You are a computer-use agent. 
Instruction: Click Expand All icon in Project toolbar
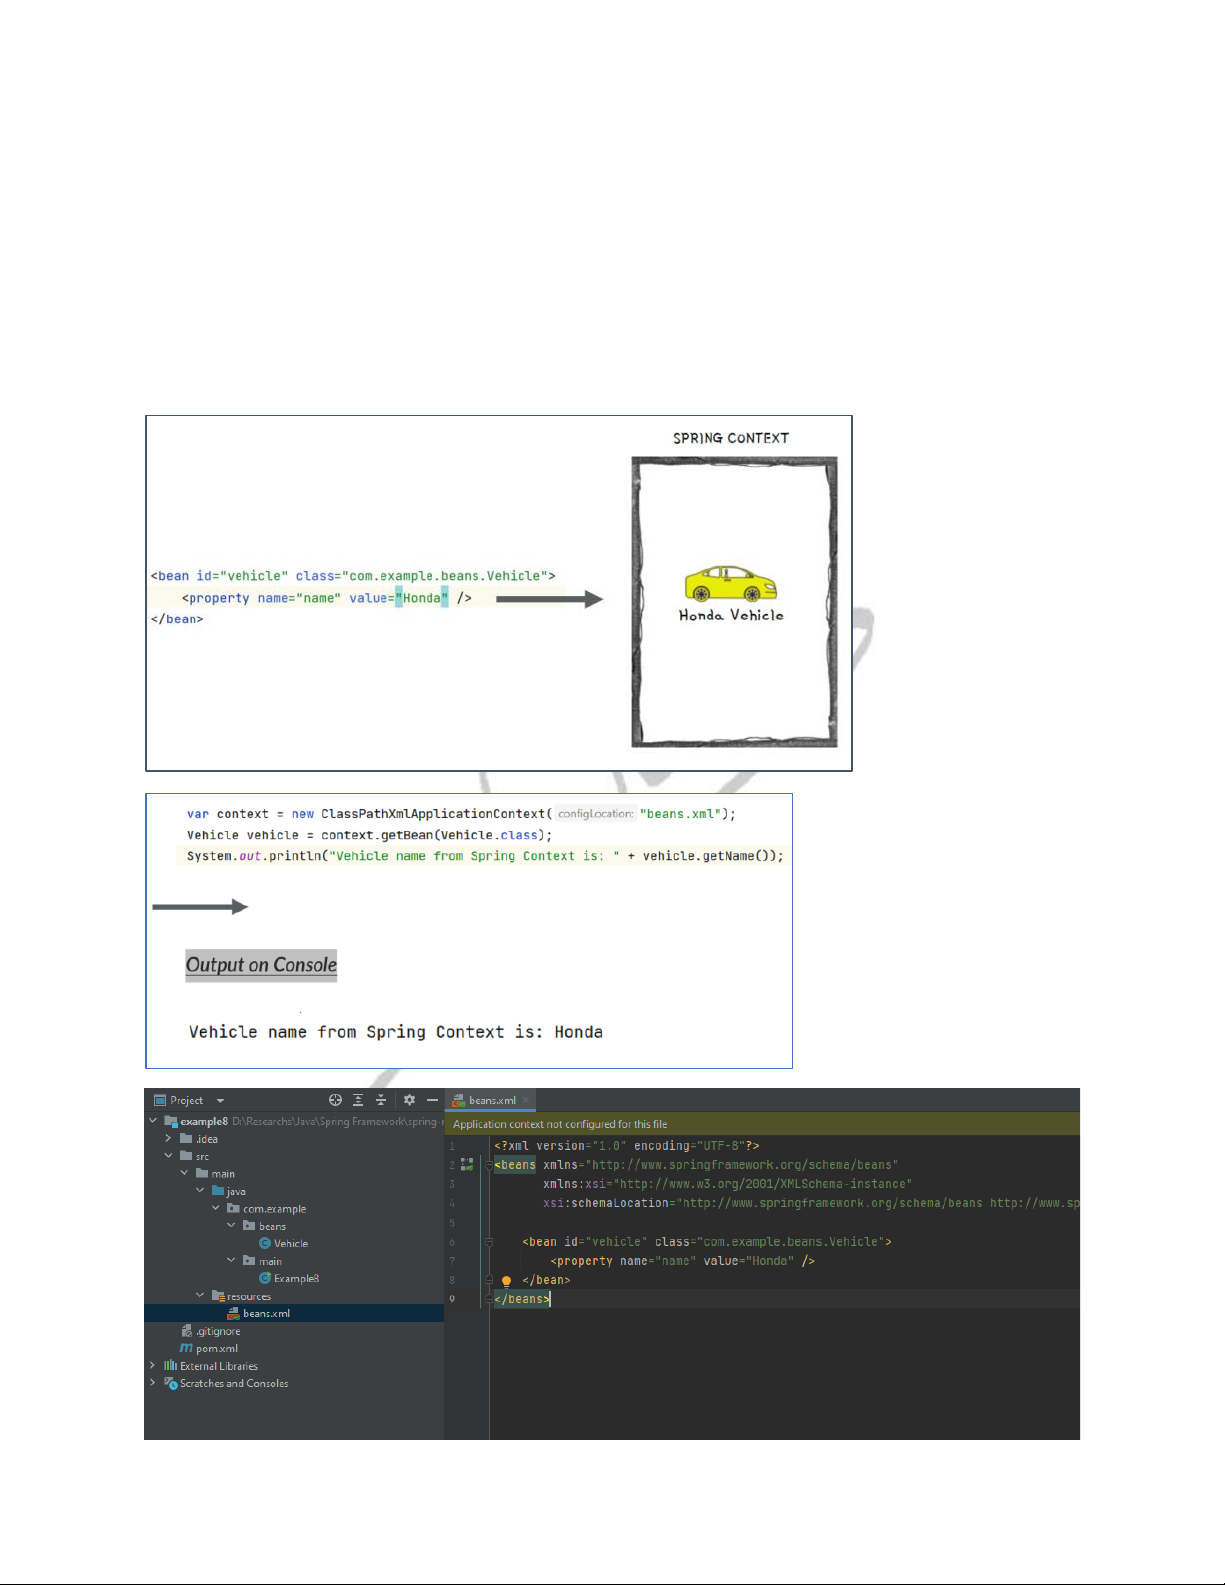click(x=358, y=1100)
